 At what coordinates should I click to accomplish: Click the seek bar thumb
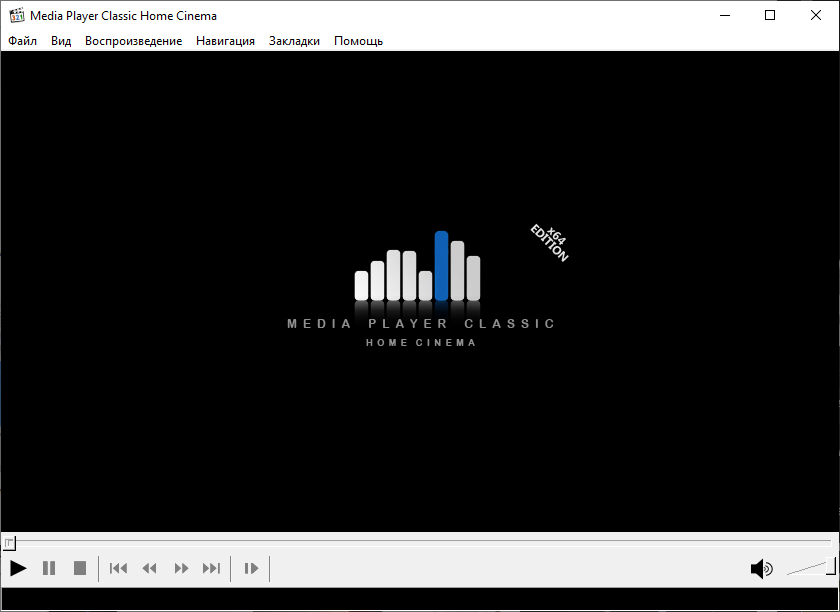(x=10, y=543)
